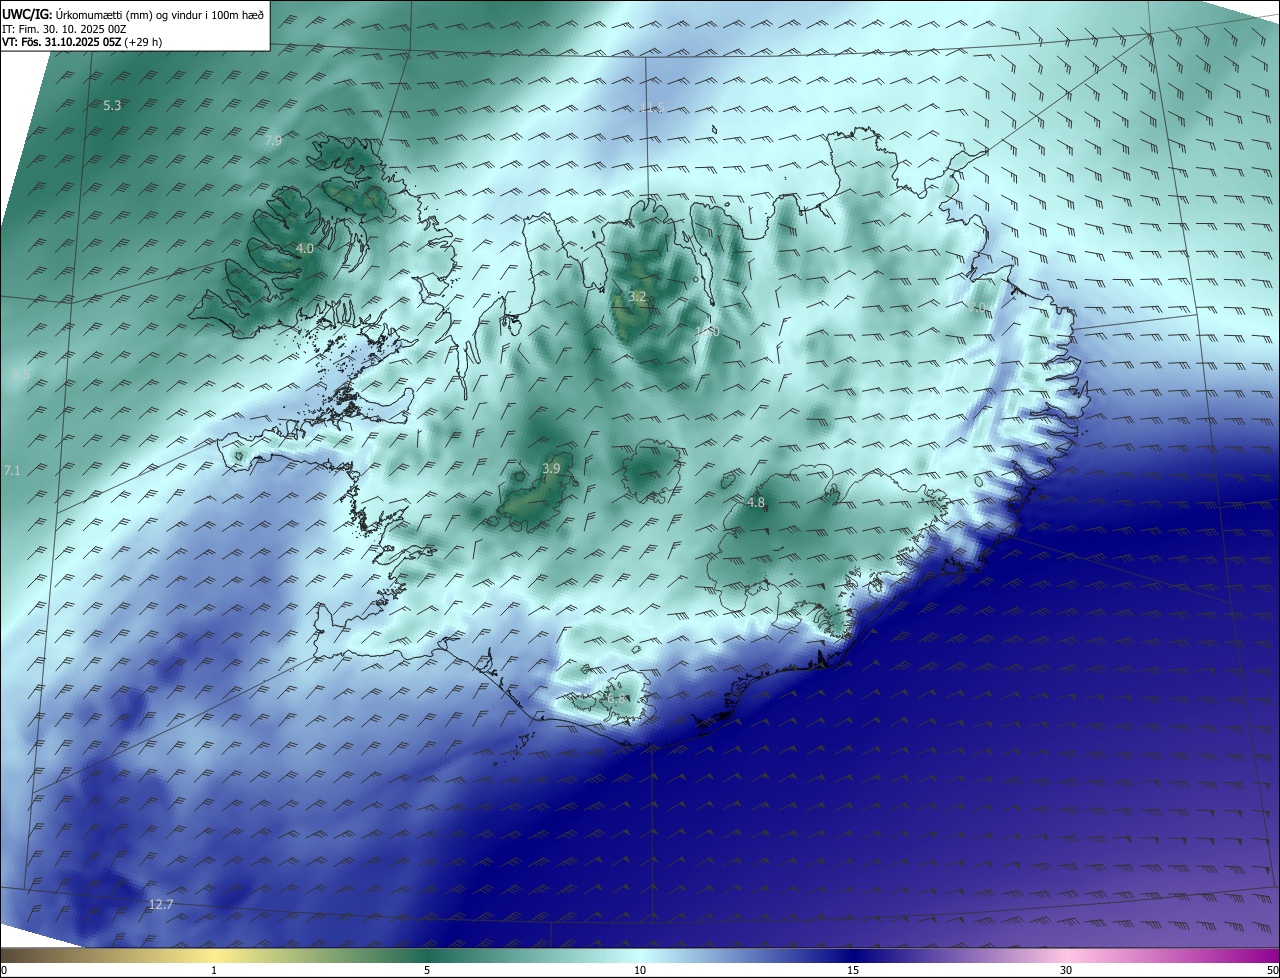This screenshot has width=1280, height=978.
Task: Click the map value label "3.2"
Action: 637,297
